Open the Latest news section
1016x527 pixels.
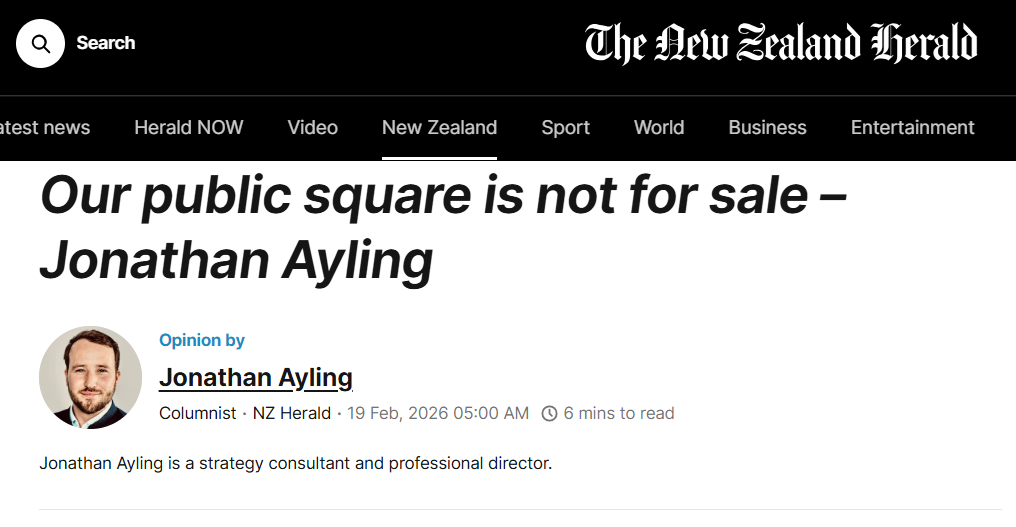45,127
